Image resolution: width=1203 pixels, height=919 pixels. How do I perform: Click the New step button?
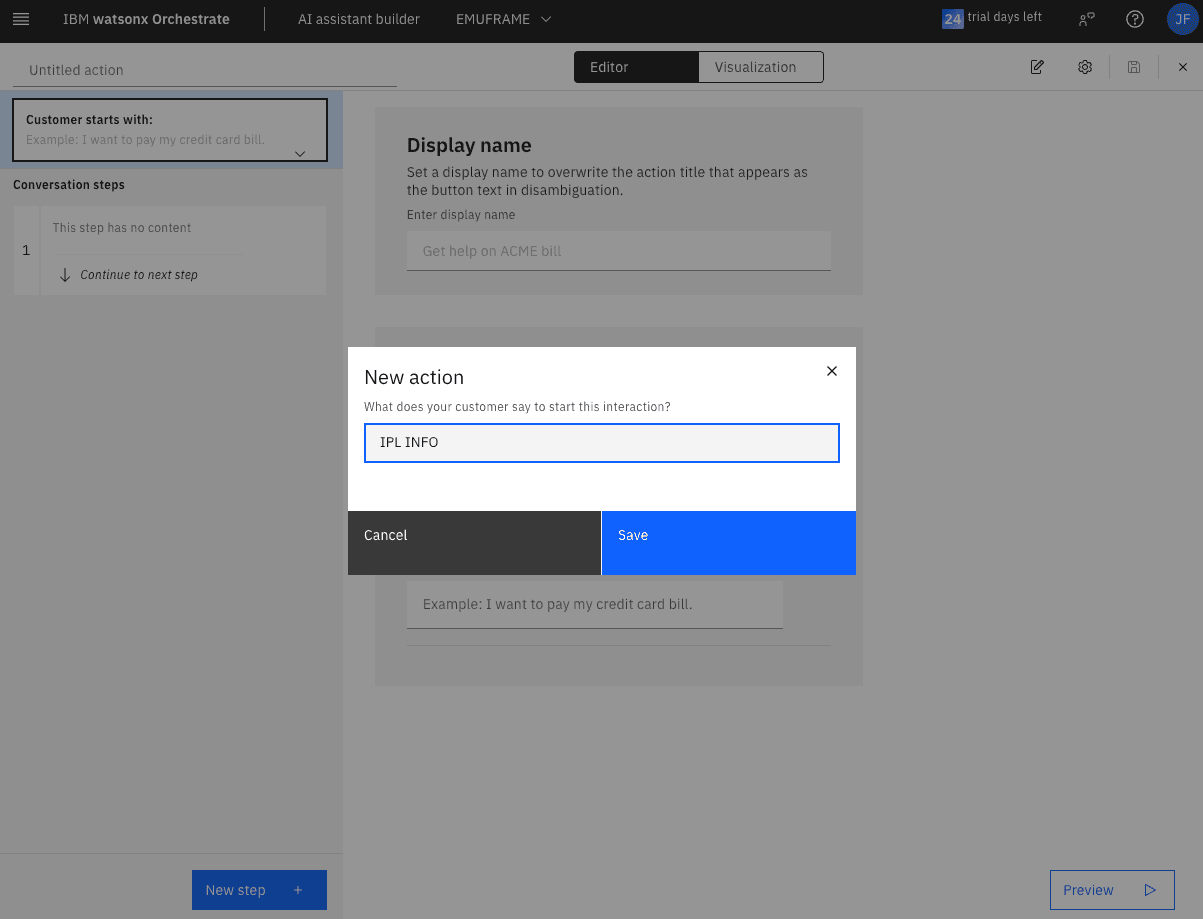coord(259,890)
